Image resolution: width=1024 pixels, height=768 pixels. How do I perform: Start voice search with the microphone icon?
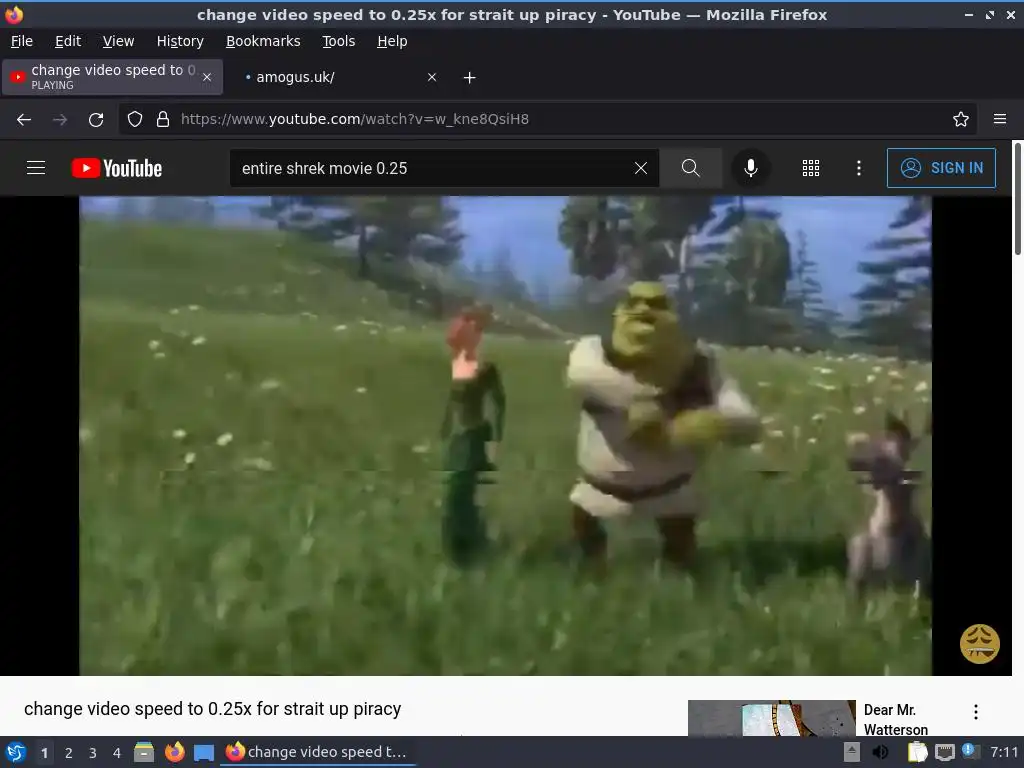(x=750, y=168)
